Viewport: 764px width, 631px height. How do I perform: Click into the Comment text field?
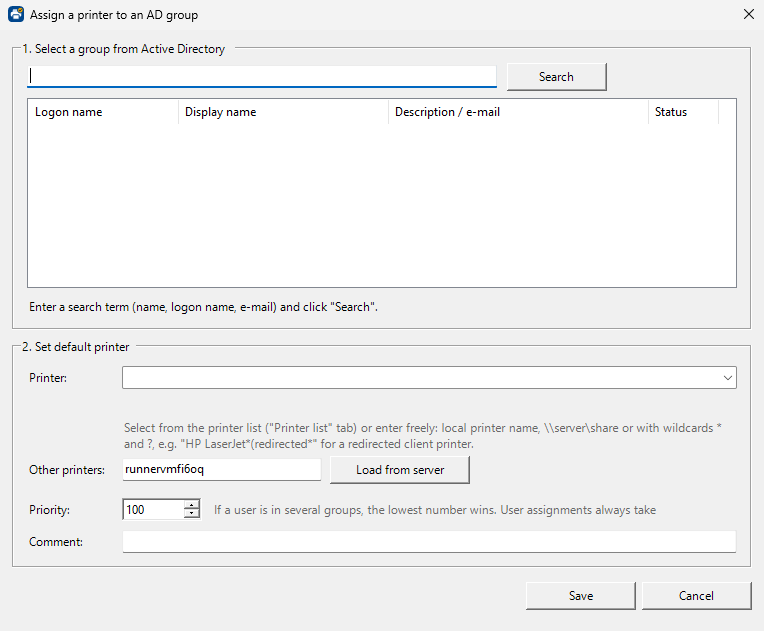point(429,542)
